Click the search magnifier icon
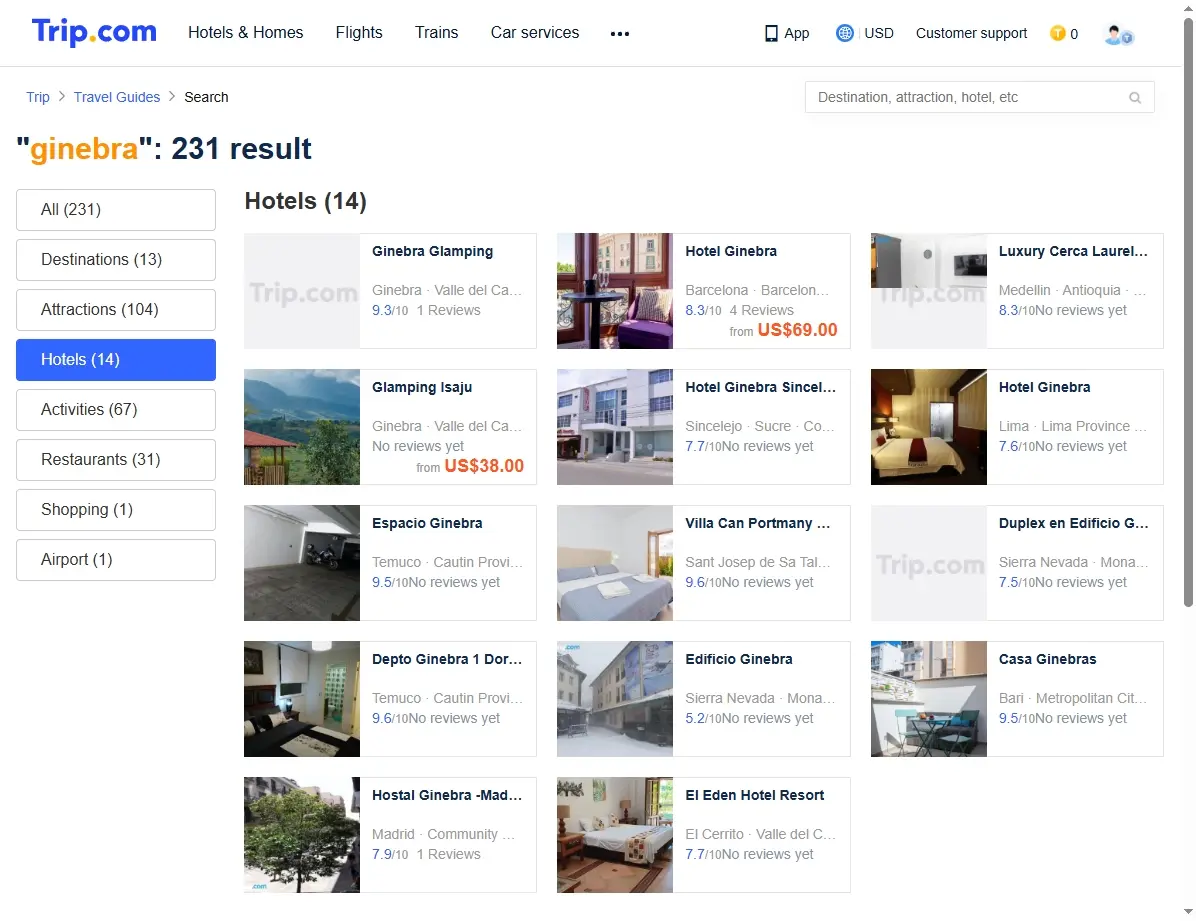 [x=1135, y=98]
